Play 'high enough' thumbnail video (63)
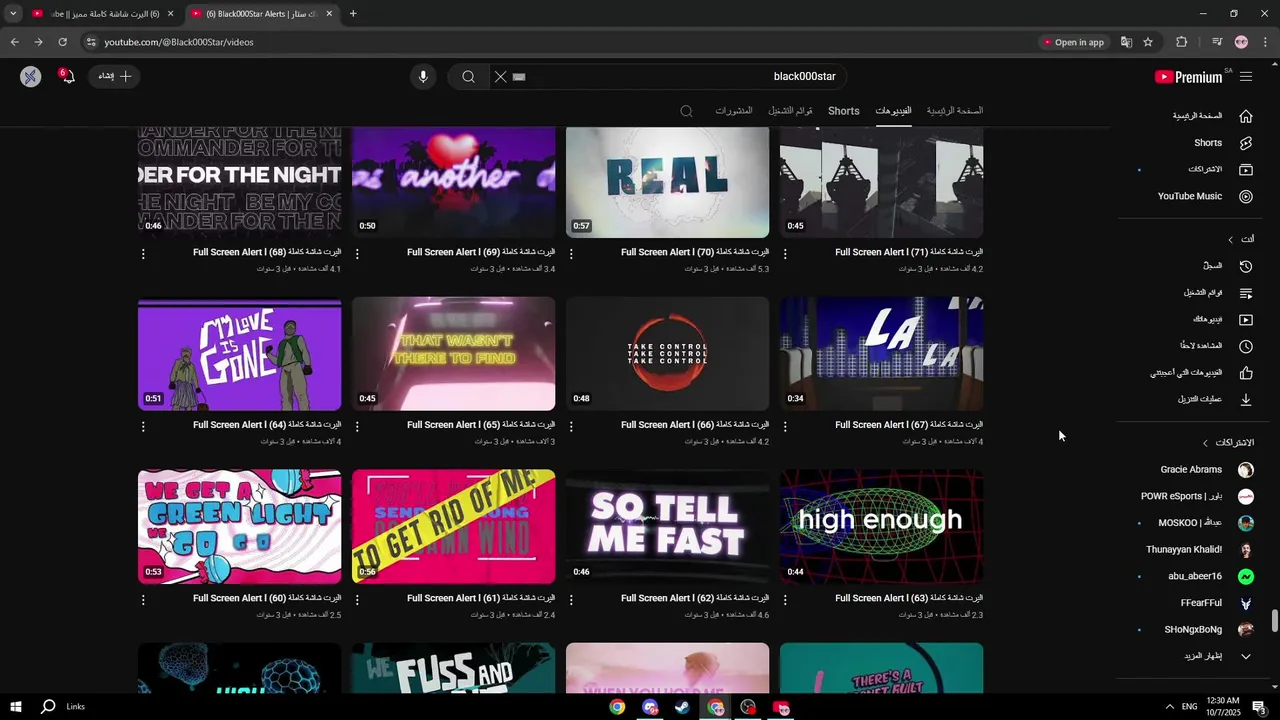1280x720 pixels. [881, 527]
